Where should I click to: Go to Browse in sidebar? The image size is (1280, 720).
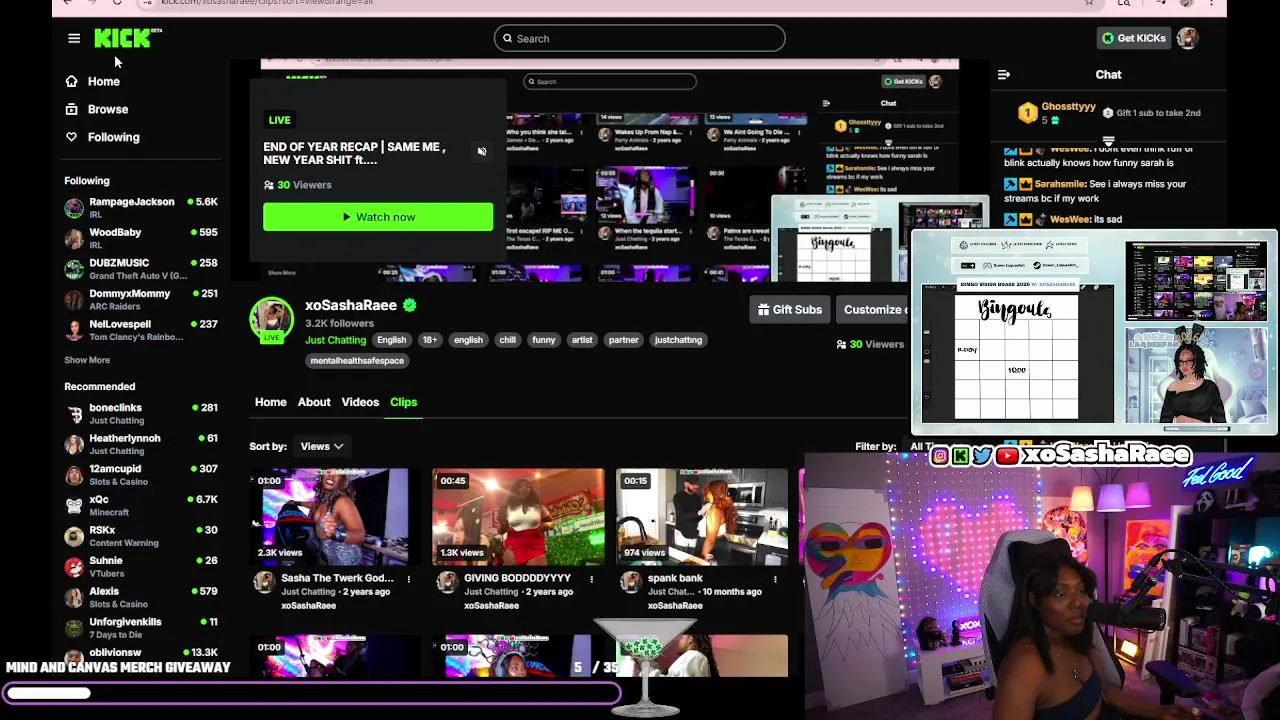coord(108,109)
